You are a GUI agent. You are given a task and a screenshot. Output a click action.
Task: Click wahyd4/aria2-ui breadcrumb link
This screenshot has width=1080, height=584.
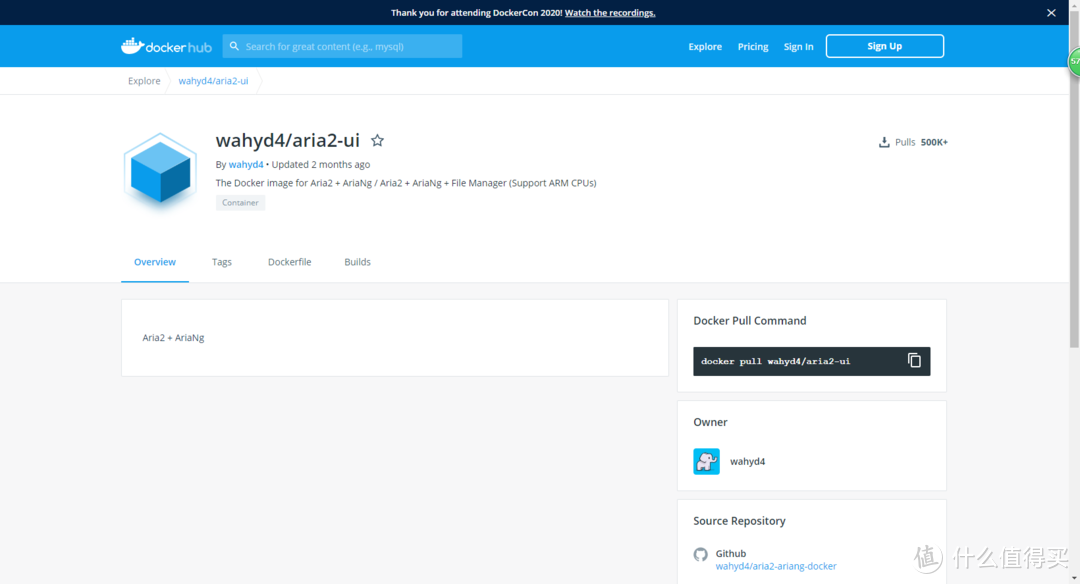pyautogui.click(x=214, y=81)
